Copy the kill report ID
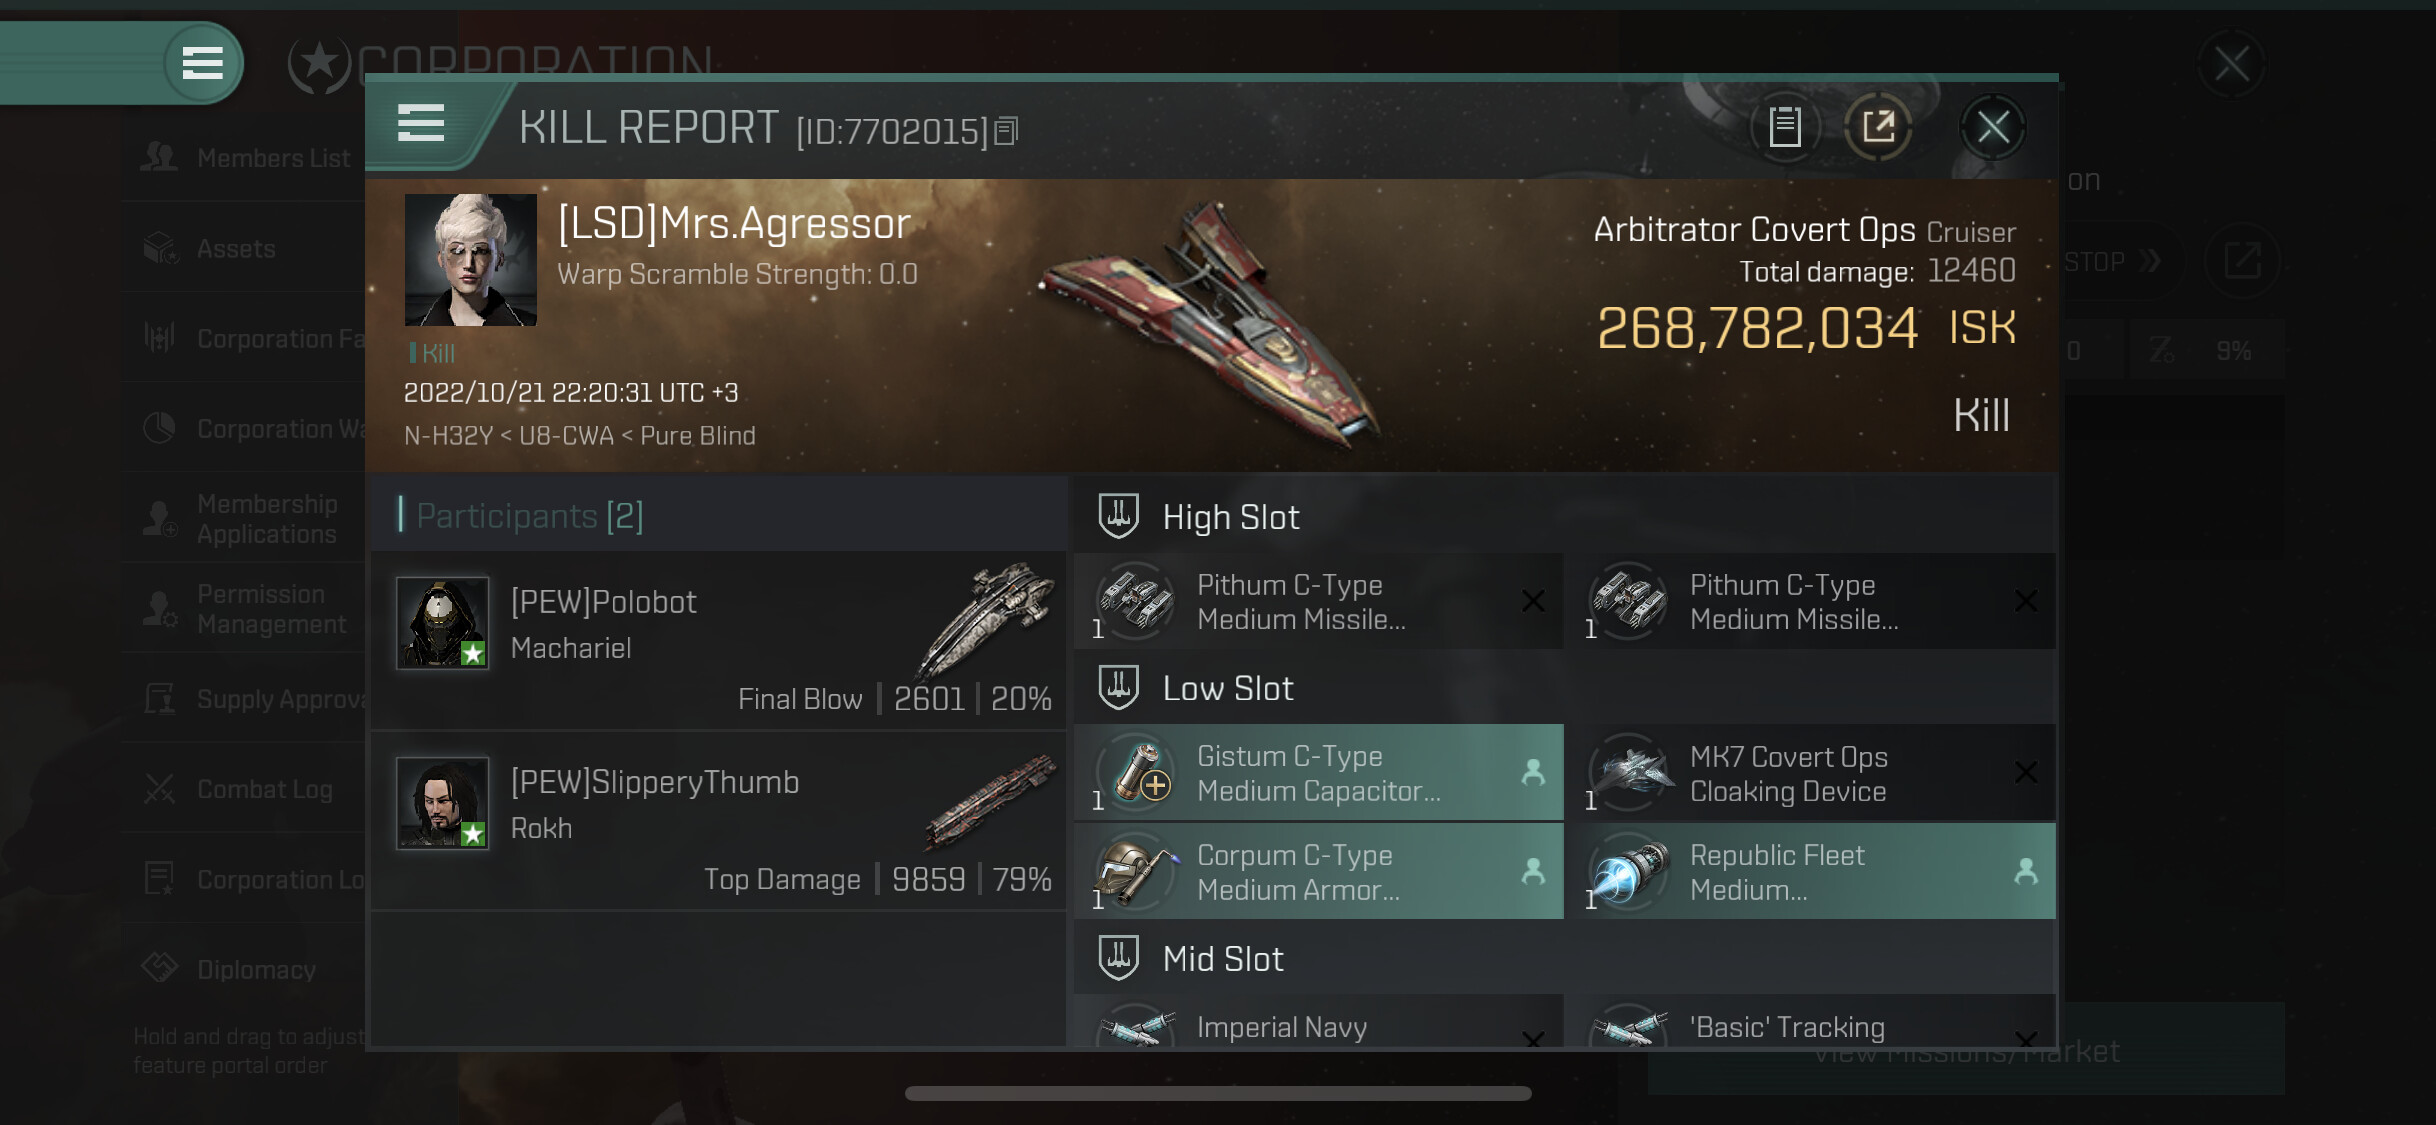The height and width of the screenshot is (1125, 2436). (1007, 131)
